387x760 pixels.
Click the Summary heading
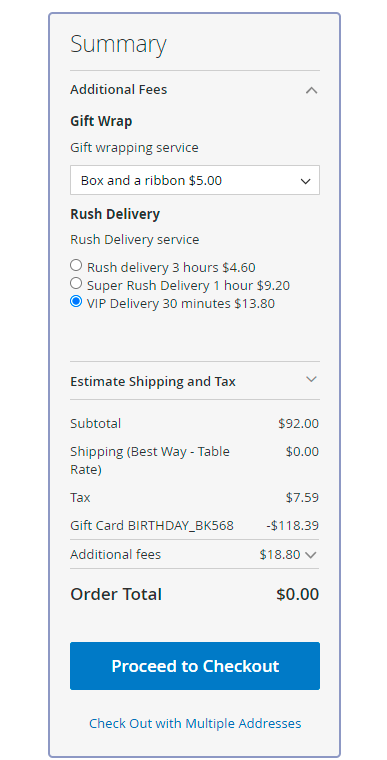pyautogui.click(x=118, y=45)
